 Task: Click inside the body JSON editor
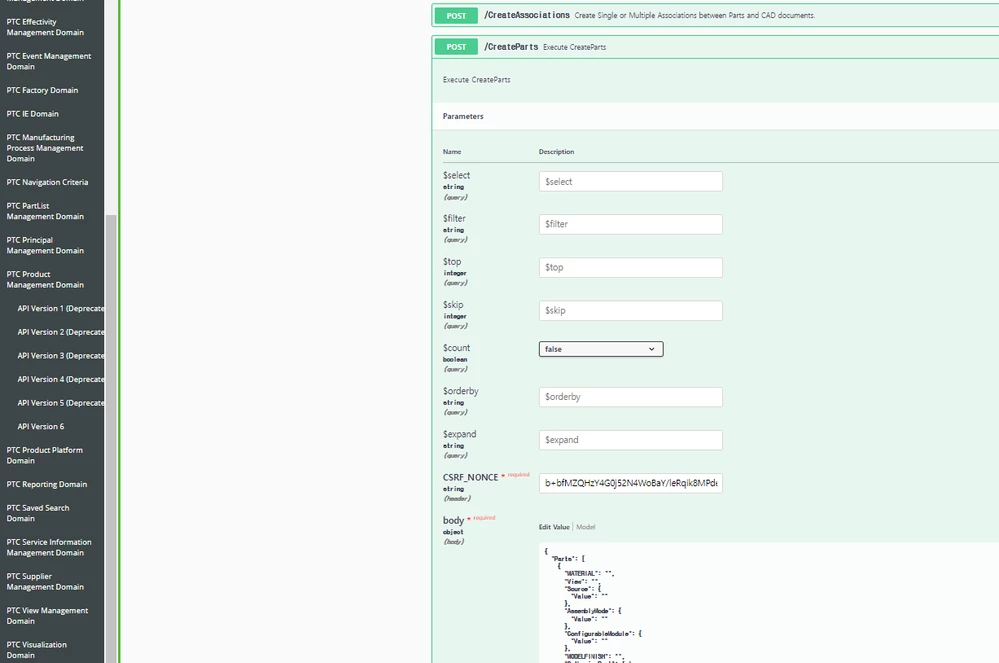click(x=768, y=602)
